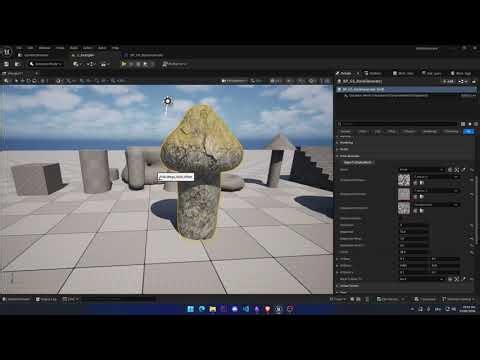480x360 pixels.
Task: Open the second texture asset dropdown
Action: point(437,191)
